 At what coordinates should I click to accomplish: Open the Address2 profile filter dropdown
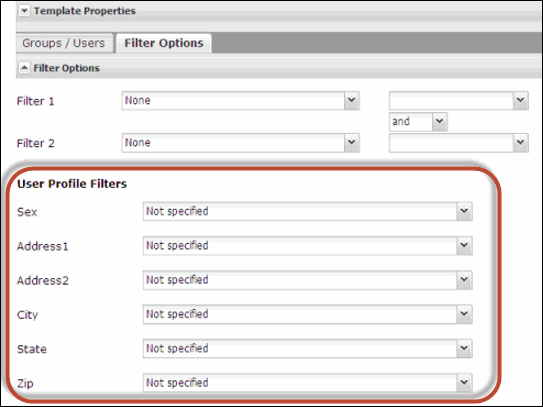(x=308, y=280)
